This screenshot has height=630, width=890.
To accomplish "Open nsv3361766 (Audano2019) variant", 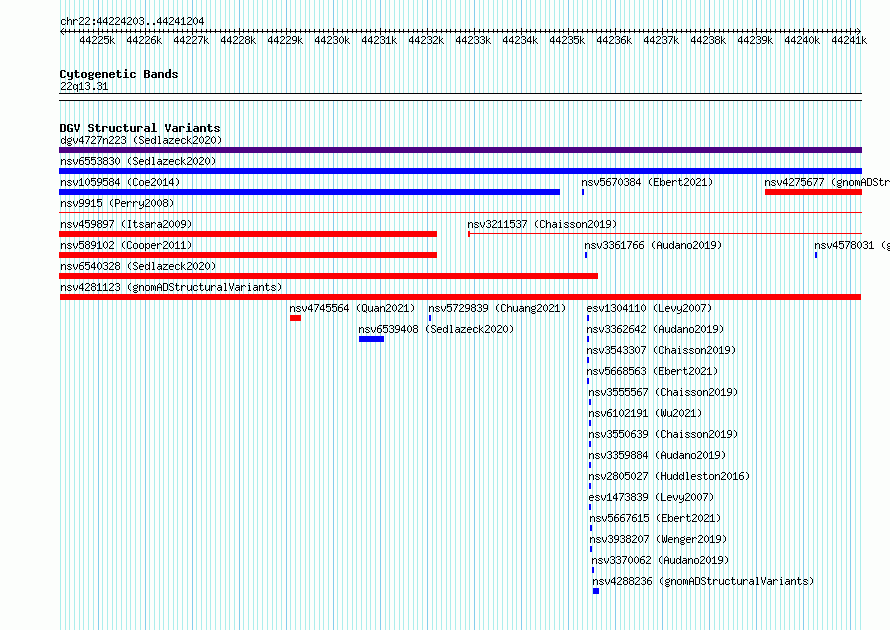I will [653, 245].
